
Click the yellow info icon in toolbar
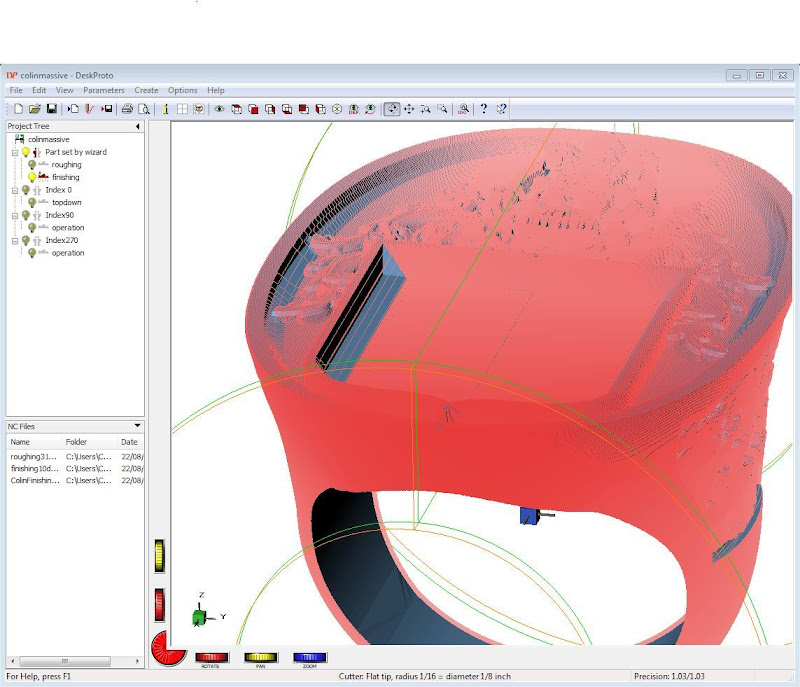point(166,108)
